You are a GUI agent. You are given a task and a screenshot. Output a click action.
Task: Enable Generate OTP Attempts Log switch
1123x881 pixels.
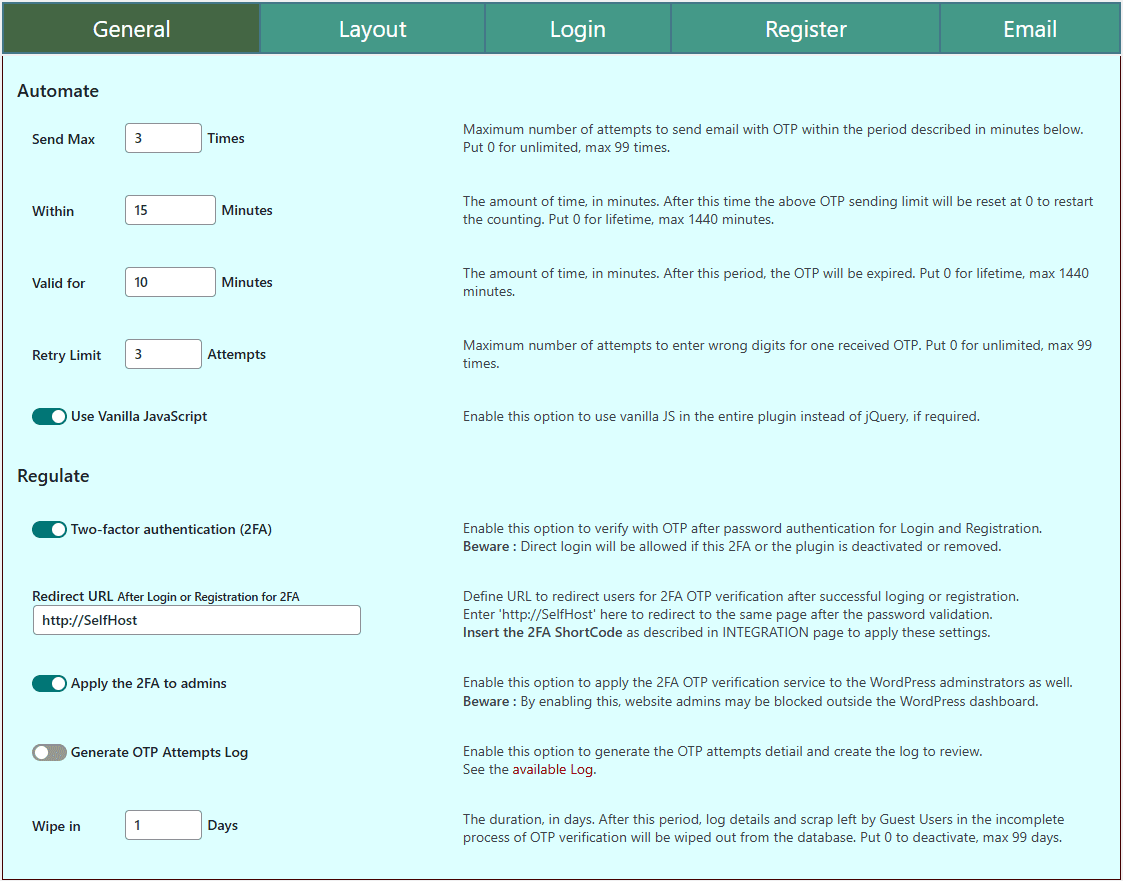click(49, 752)
